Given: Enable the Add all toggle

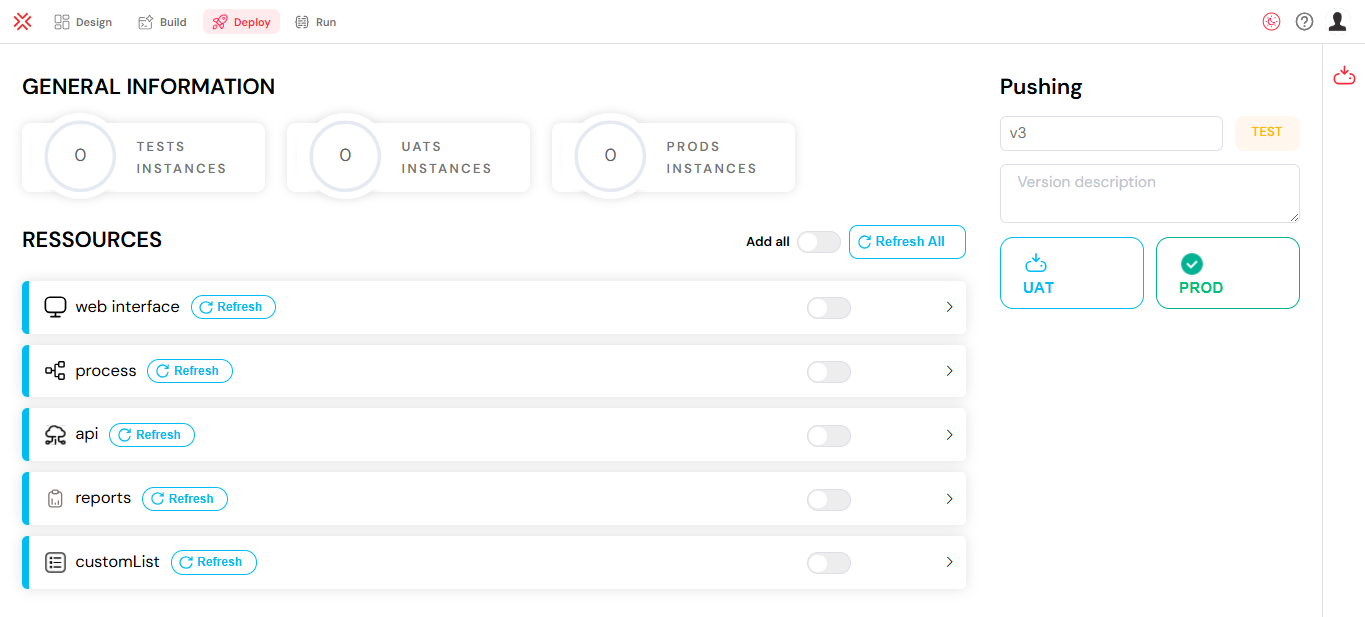Looking at the screenshot, I should click(x=819, y=242).
